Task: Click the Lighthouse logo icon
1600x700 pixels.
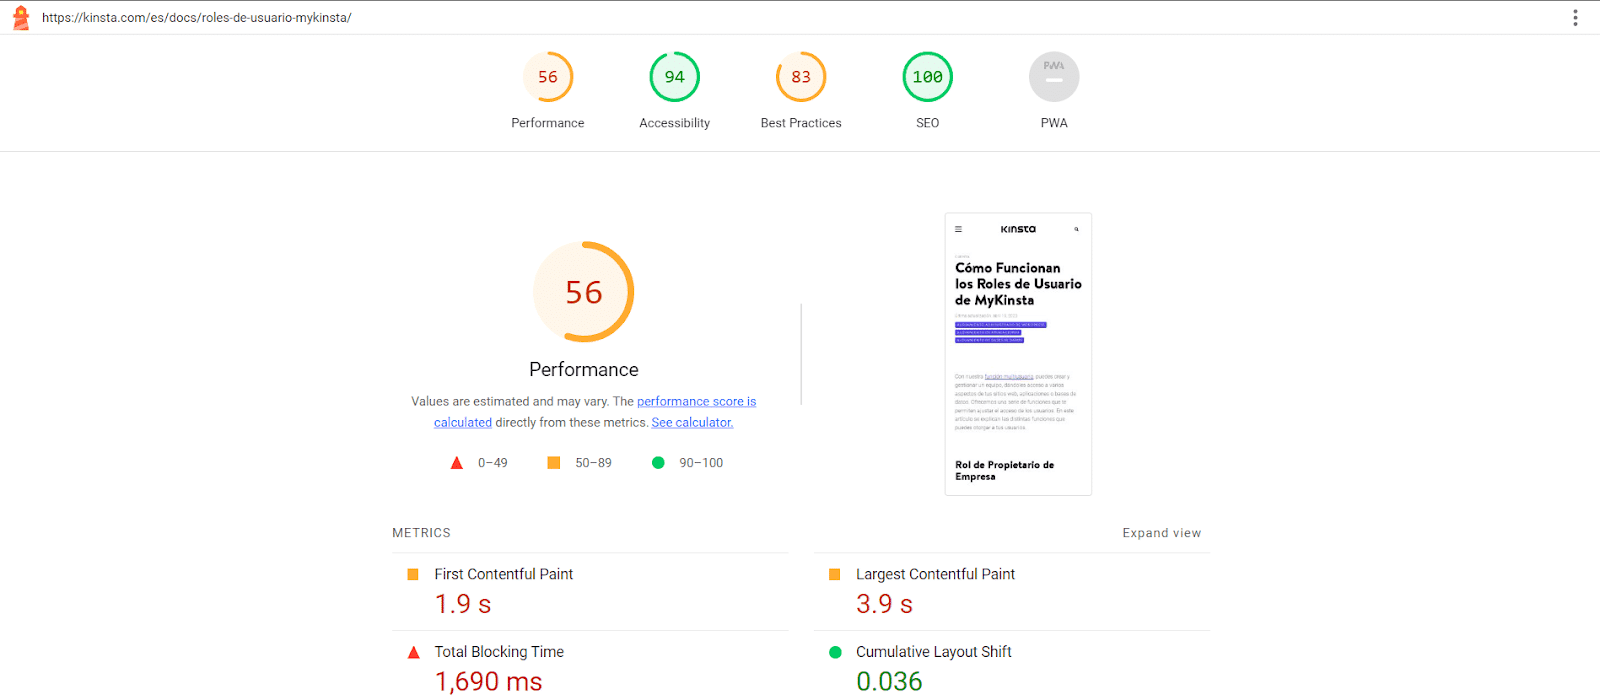Action: click(20, 18)
